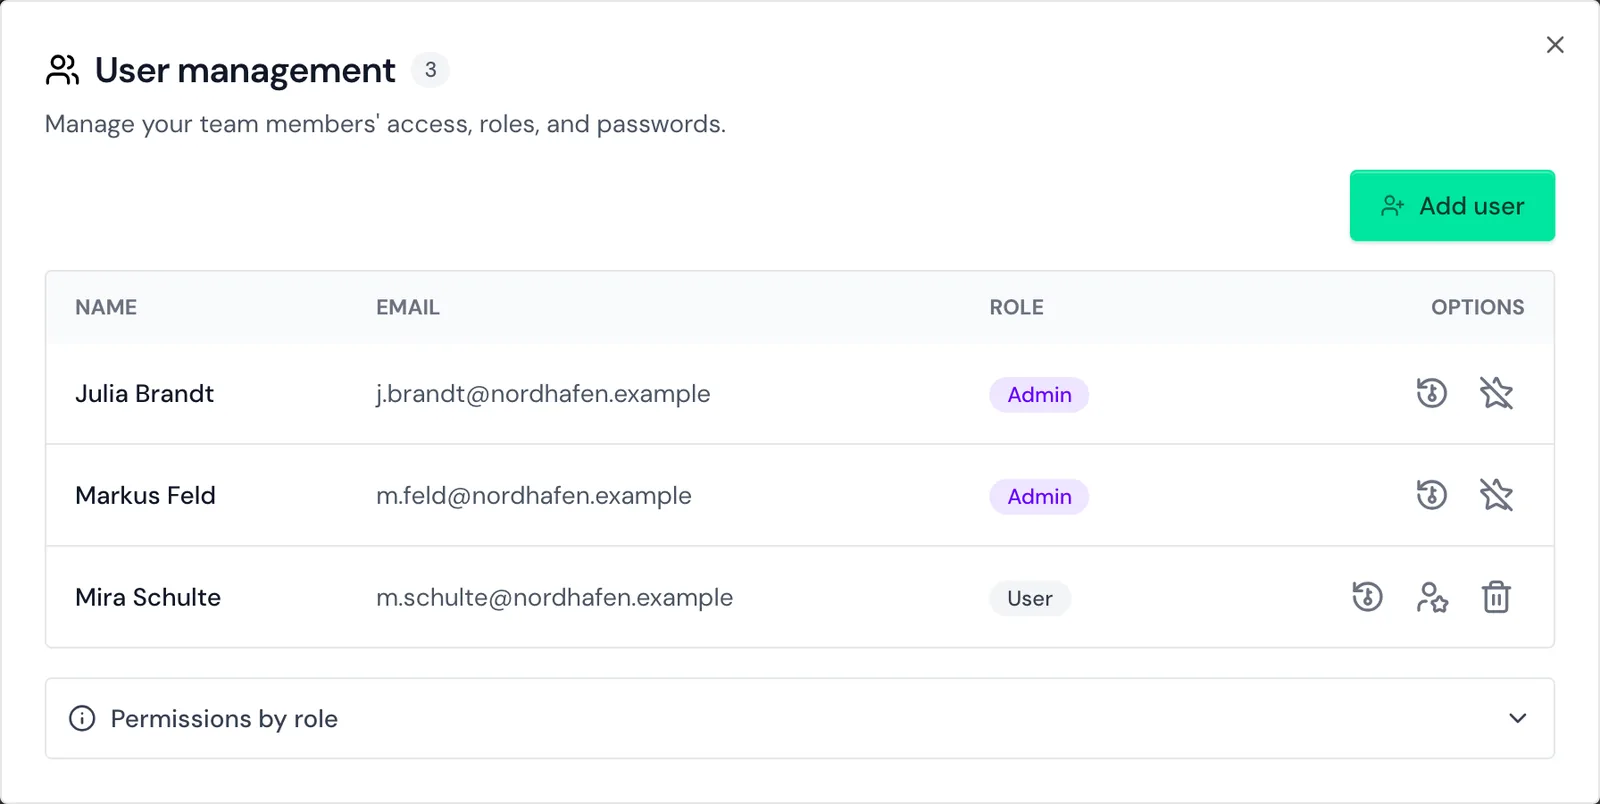Click email m.feld@nordhafen.example
Viewport: 1600px width, 804px height.
coord(534,496)
